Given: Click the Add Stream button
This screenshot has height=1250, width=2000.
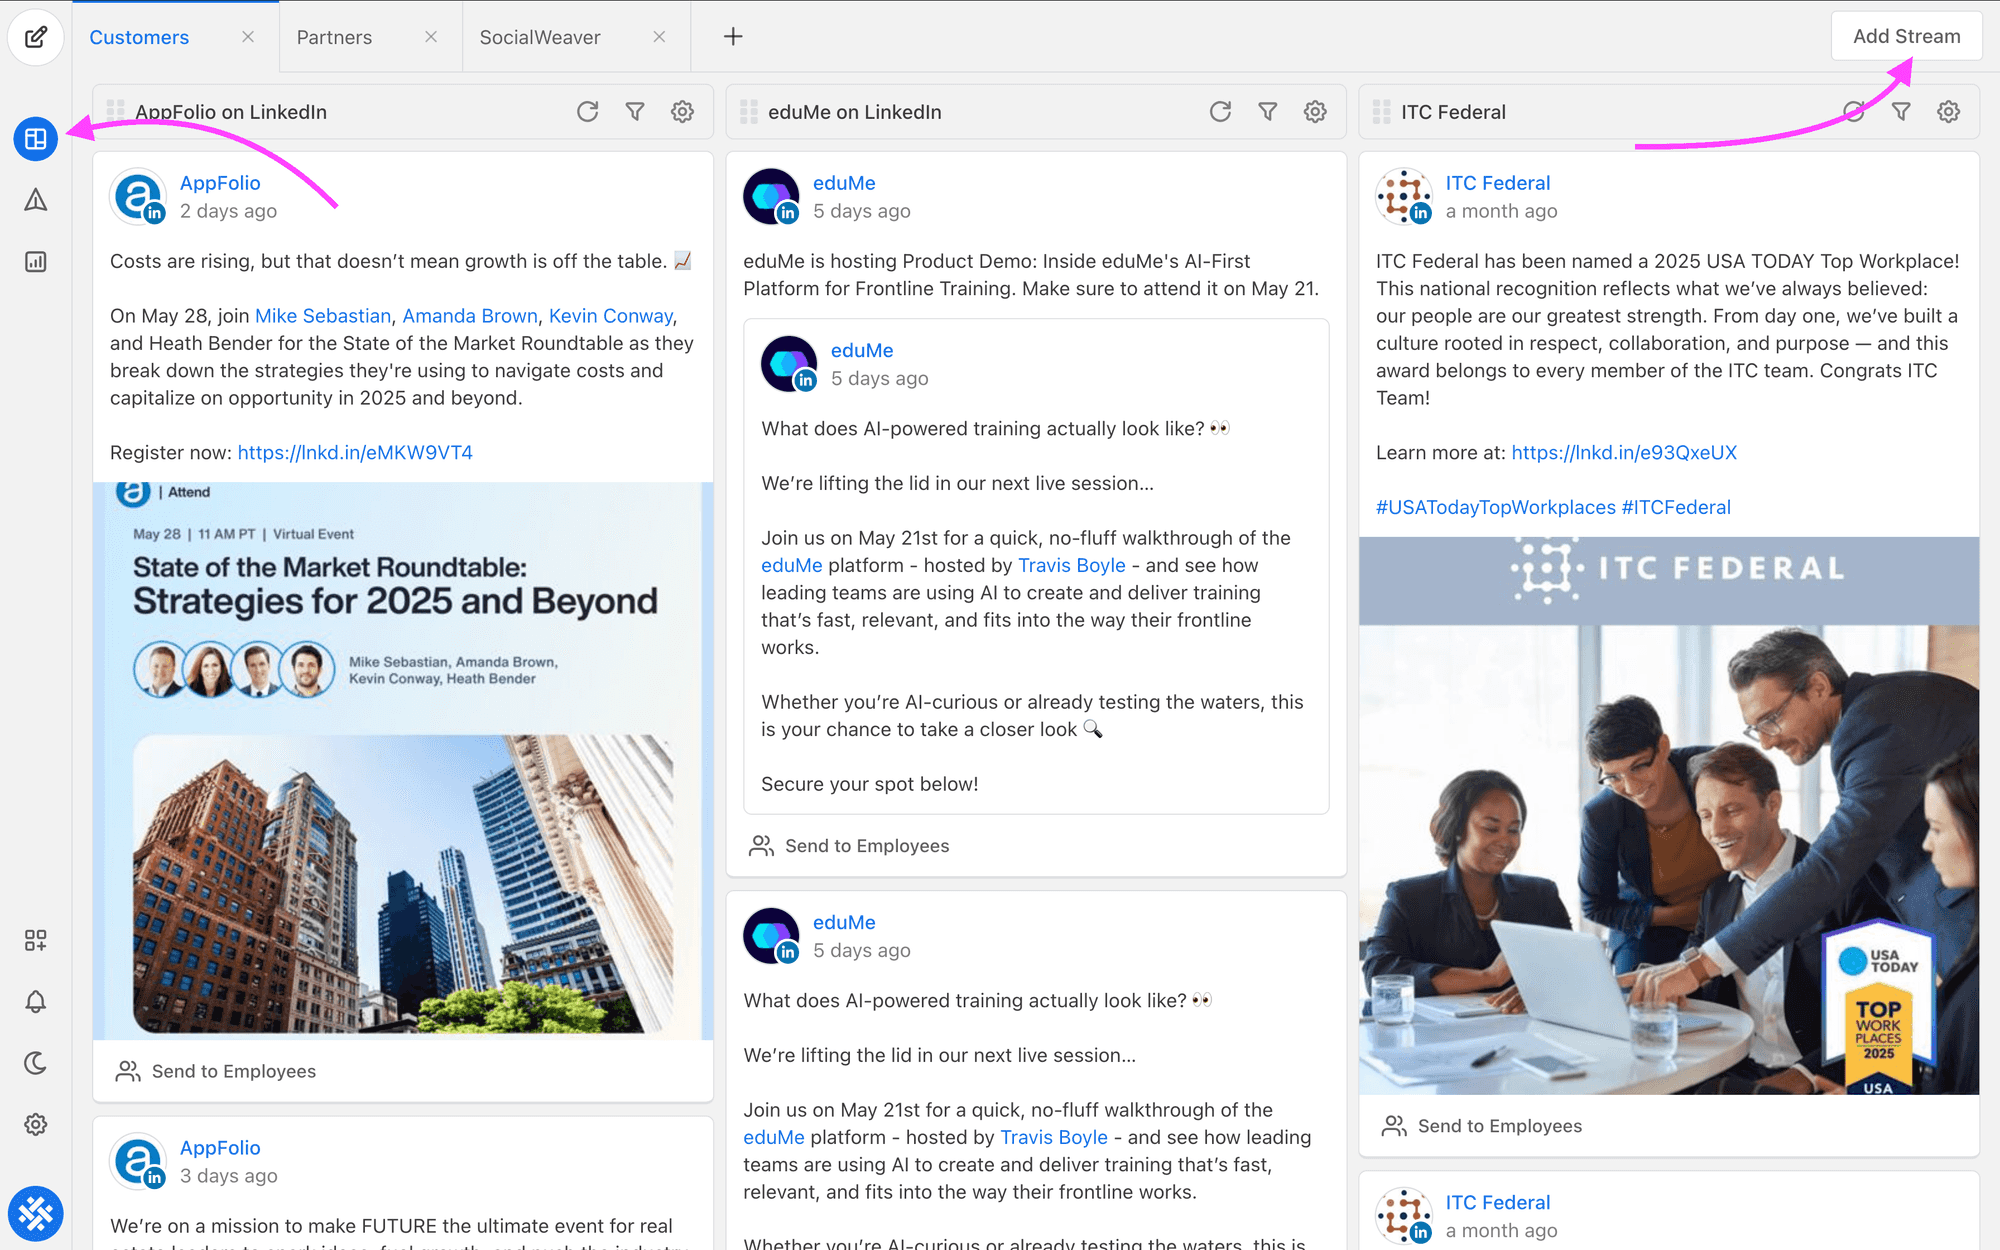Looking at the screenshot, I should coord(1906,37).
